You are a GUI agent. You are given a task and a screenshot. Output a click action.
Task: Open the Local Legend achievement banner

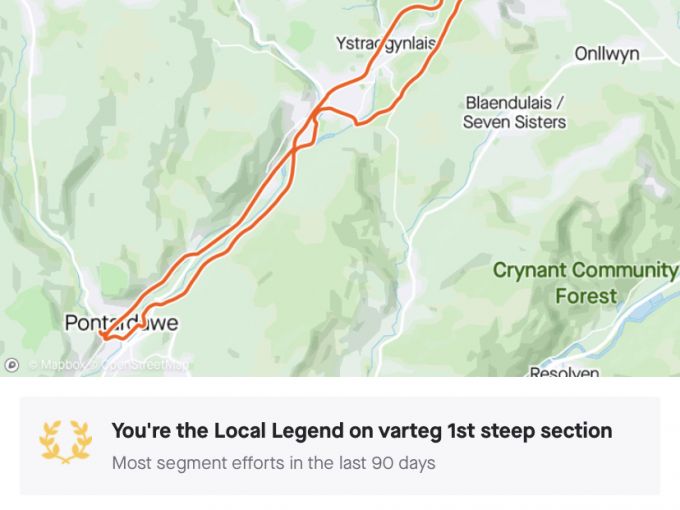(340, 446)
